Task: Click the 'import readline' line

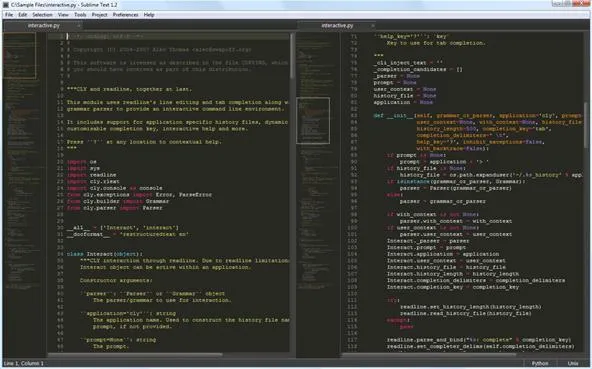Action: (x=92, y=175)
